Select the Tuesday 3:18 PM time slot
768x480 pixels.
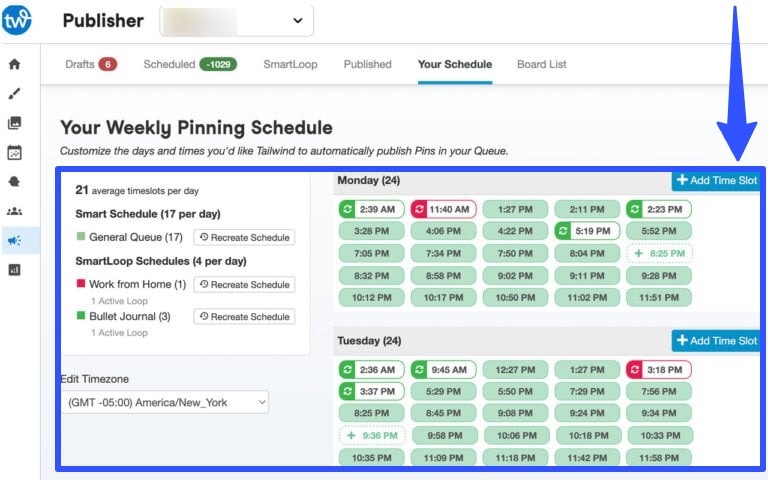click(x=659, y=370)
